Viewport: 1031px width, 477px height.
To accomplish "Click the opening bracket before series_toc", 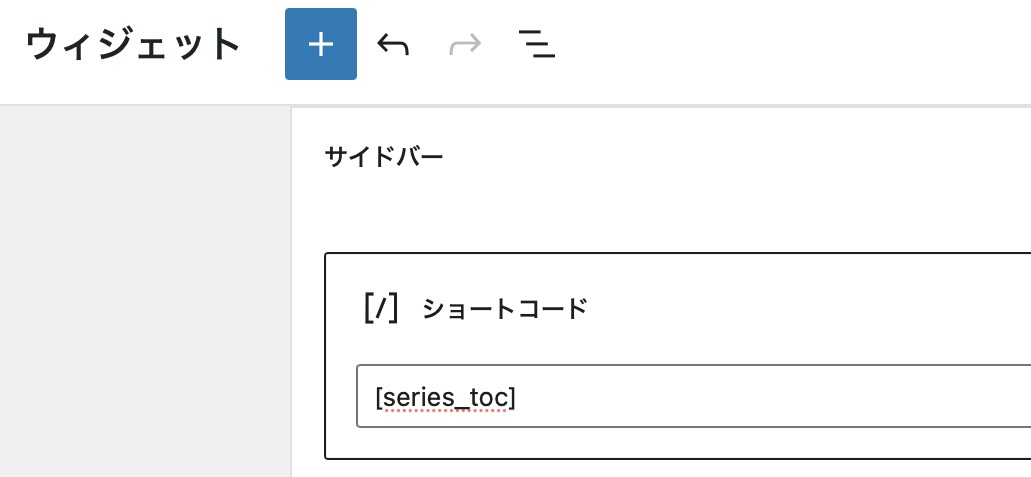I will 378,398.
